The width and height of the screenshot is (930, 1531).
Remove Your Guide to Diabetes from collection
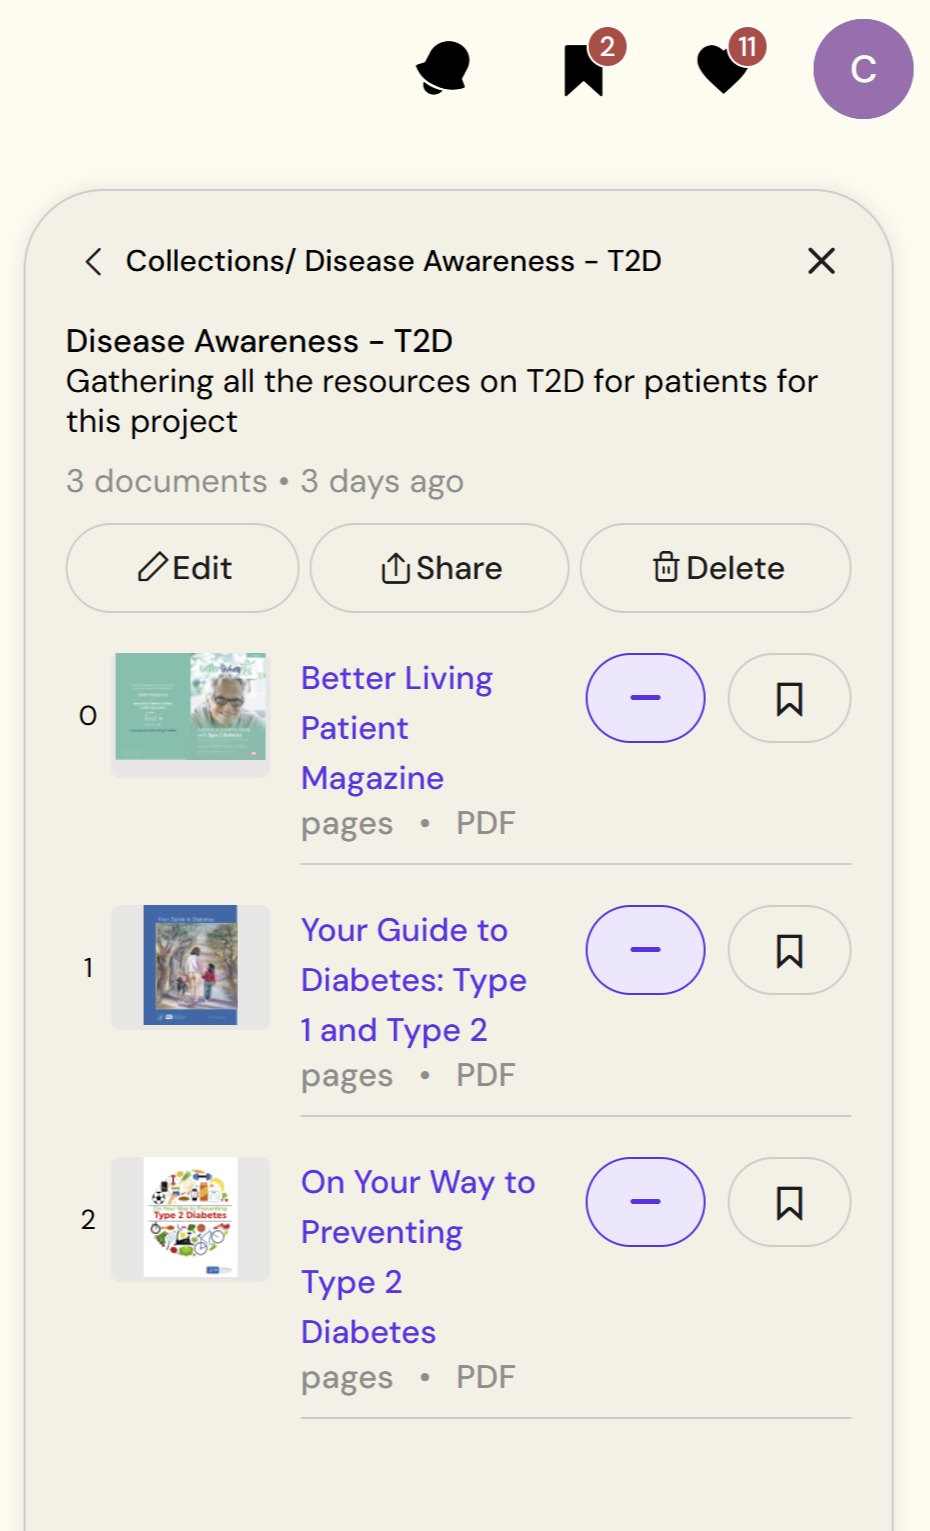[645, 950]
